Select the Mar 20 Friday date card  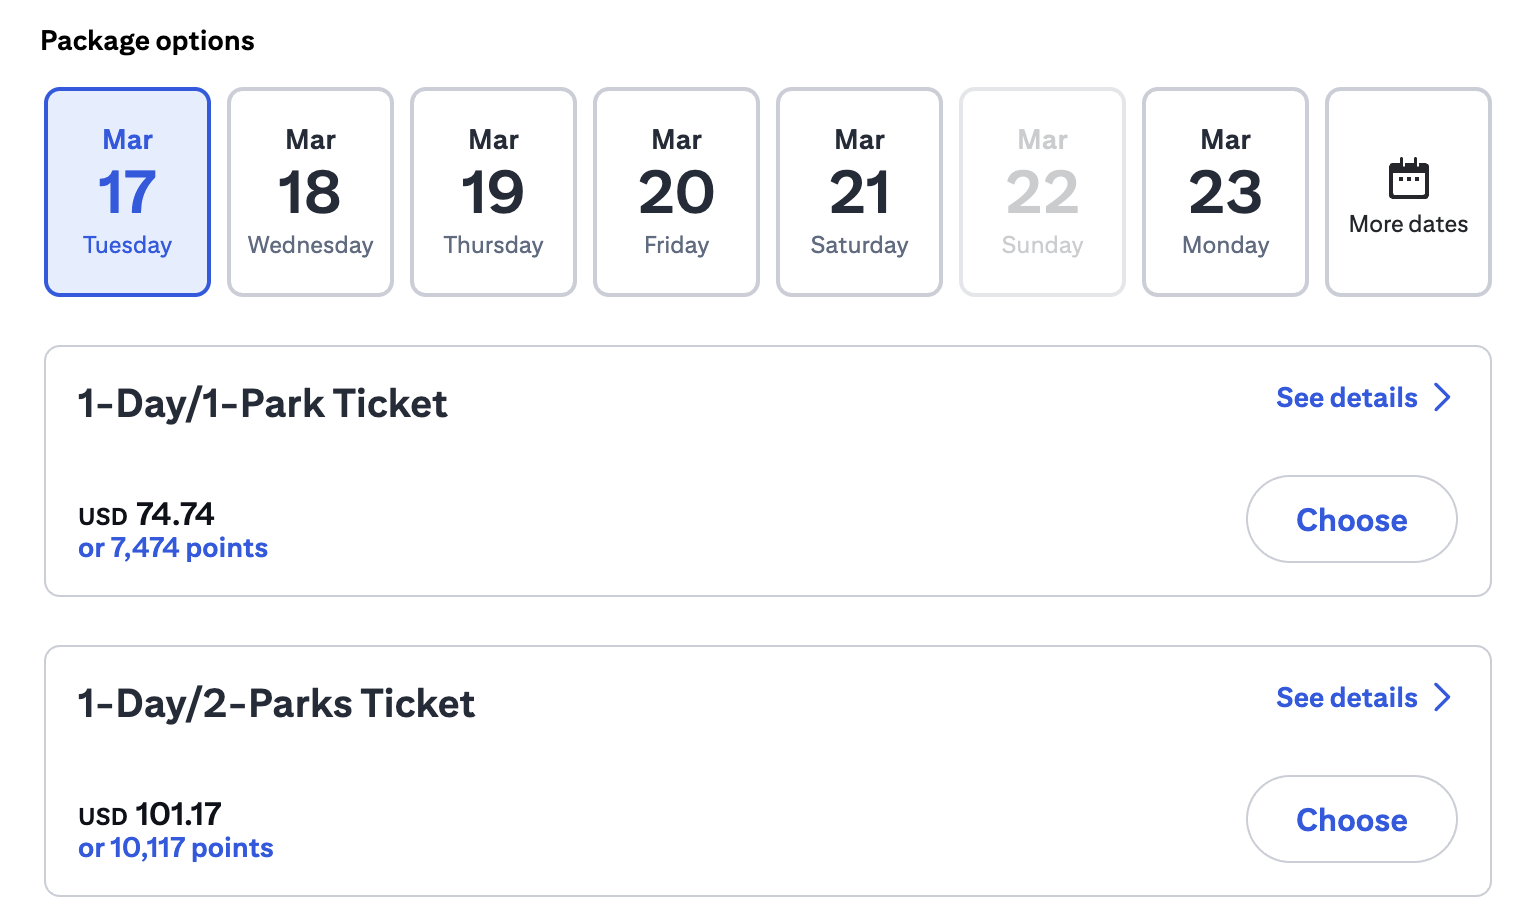[676, 191]
